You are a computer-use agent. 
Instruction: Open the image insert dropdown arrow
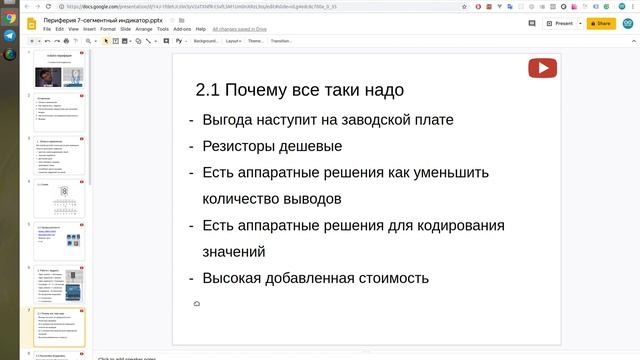click(x=130, y=41)
